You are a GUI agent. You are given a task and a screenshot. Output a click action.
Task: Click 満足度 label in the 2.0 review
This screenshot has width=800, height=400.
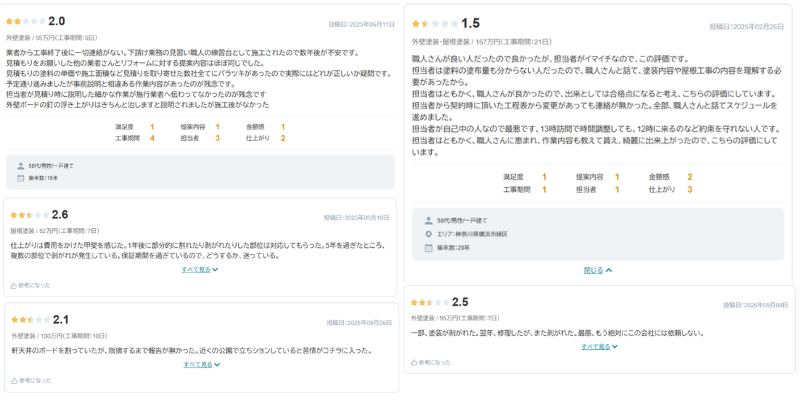124,127
